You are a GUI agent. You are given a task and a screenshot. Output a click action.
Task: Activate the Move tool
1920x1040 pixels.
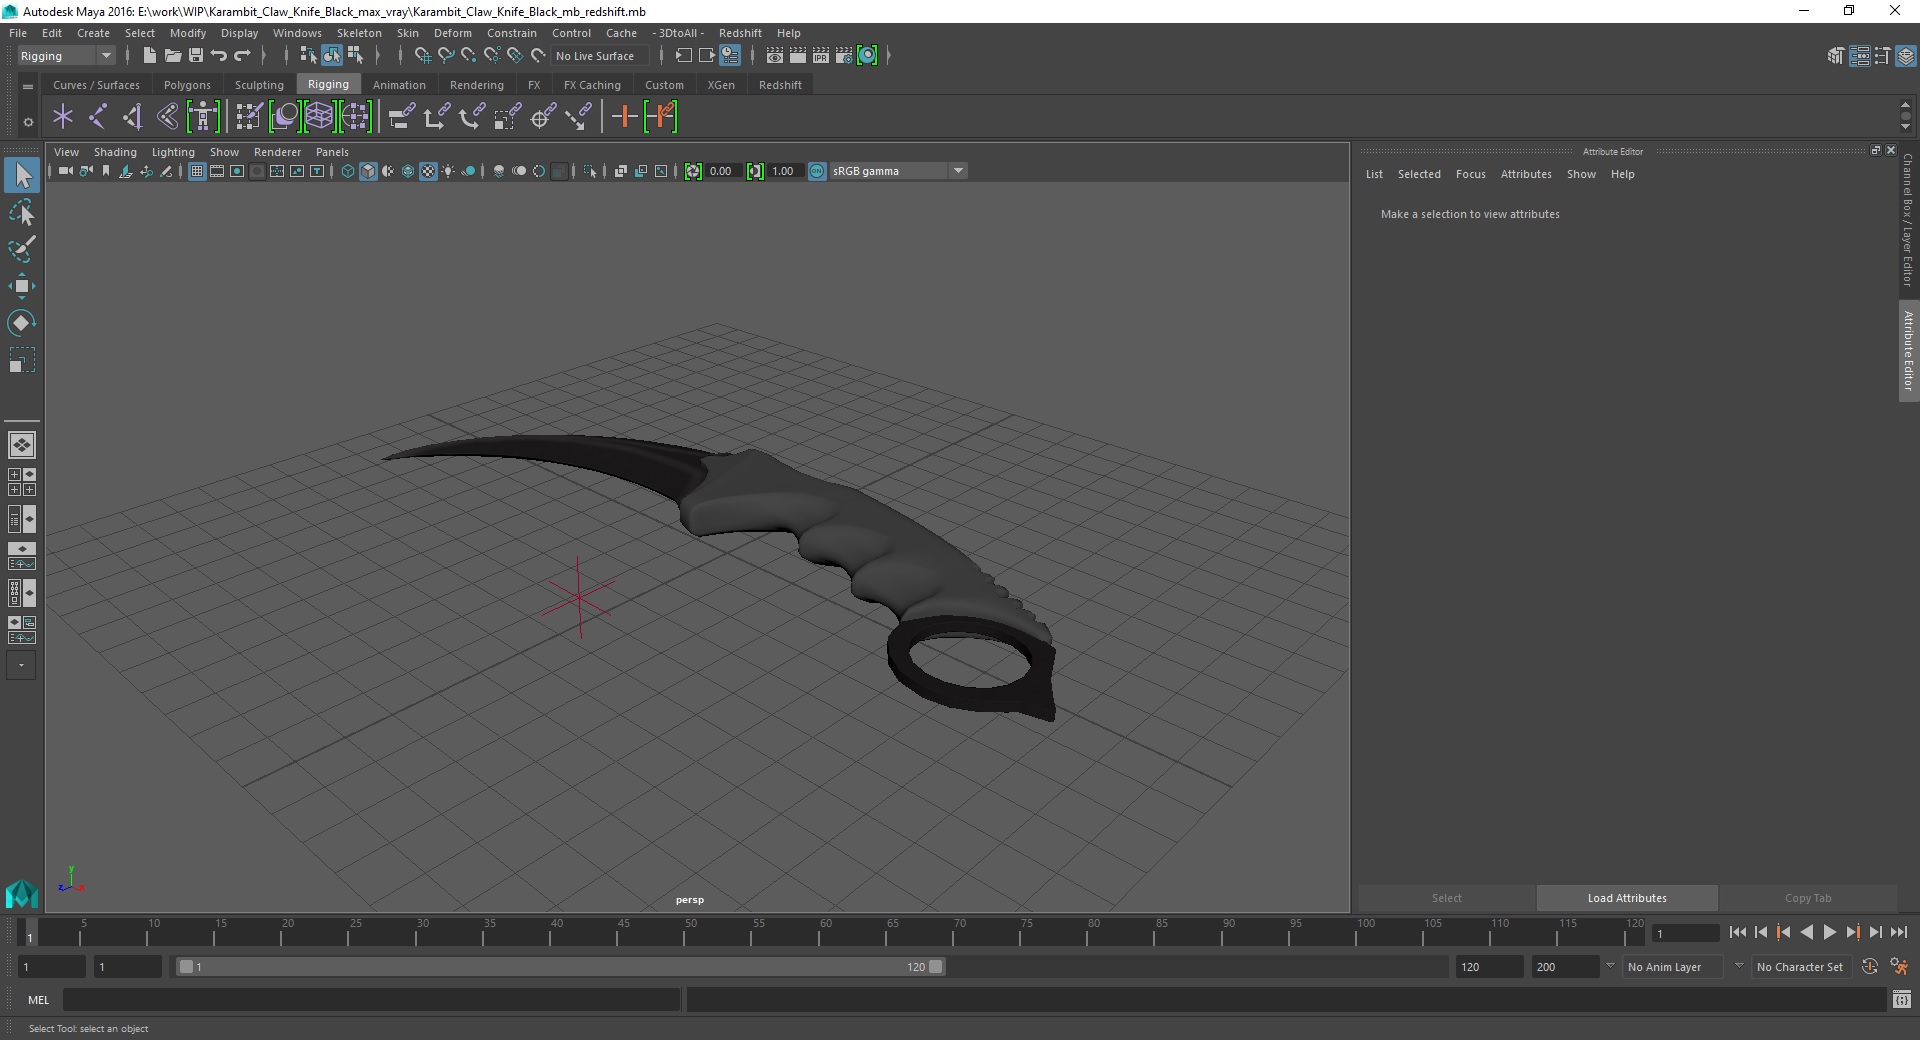[22, 286]
